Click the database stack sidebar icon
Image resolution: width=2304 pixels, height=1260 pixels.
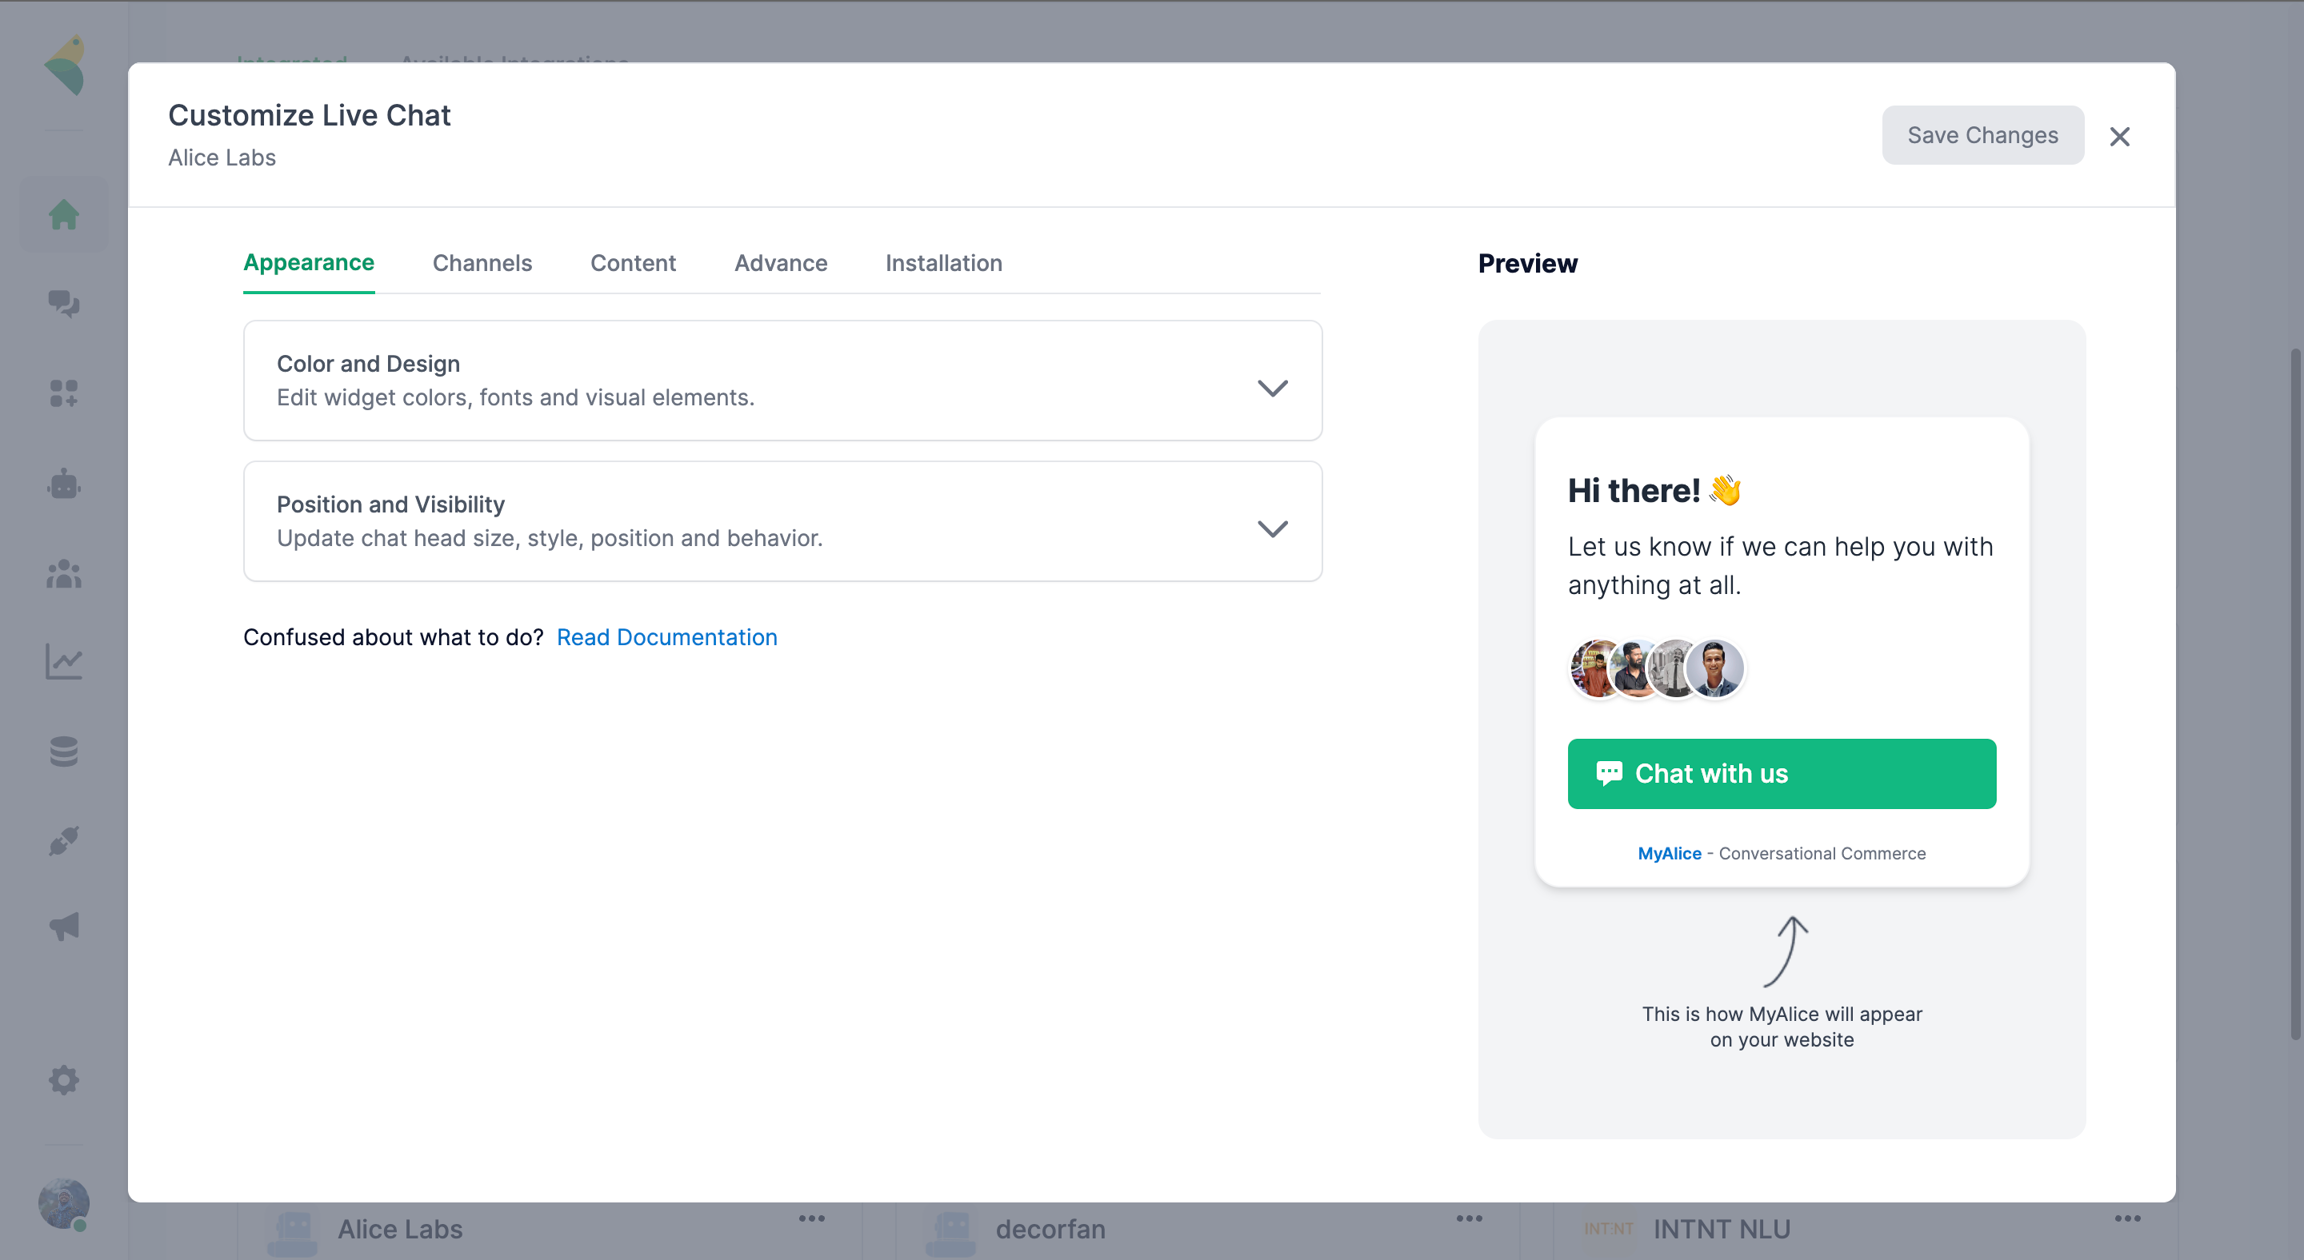[x=64, y=751]
